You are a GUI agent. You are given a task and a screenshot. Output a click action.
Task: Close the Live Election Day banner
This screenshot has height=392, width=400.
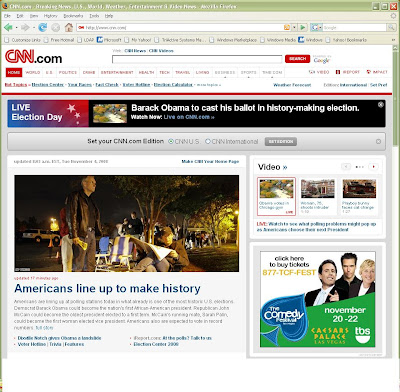380,105
